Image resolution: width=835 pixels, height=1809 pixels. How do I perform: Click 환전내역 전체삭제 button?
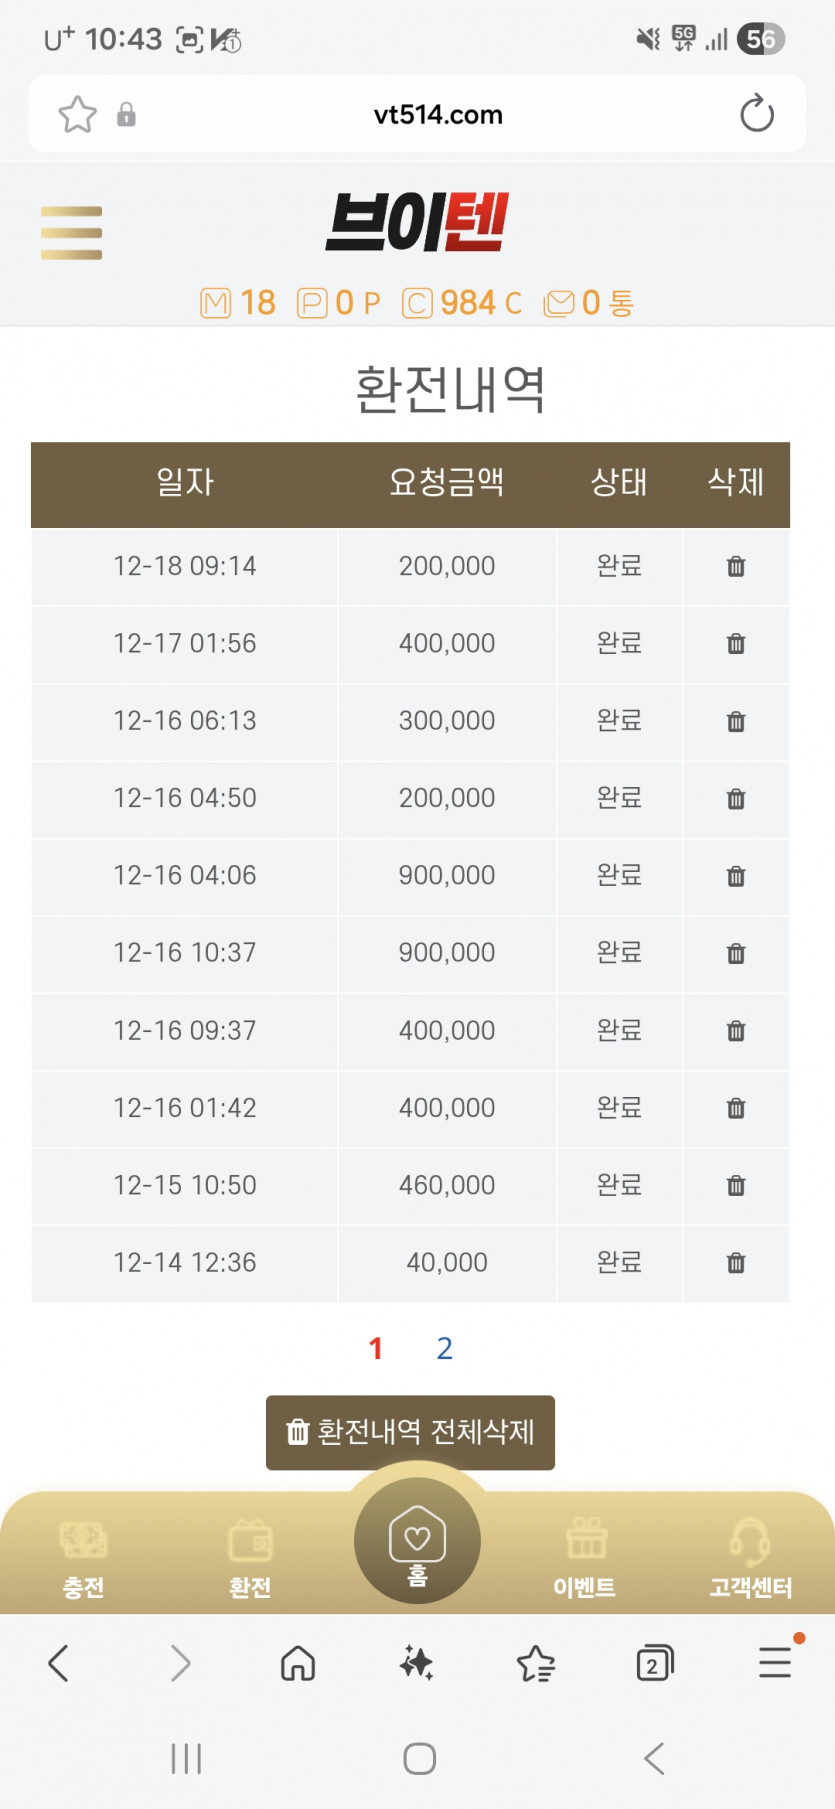[410, 1432]
